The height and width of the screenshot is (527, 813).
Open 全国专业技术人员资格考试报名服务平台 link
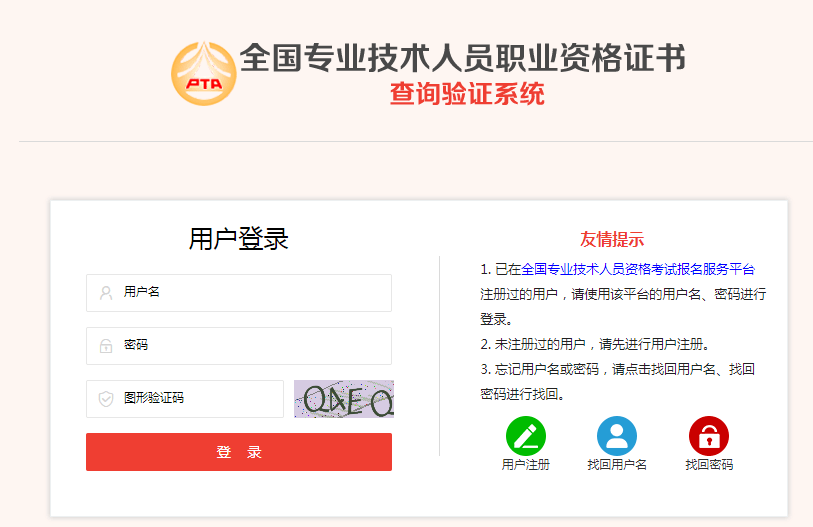[x=638, y=269]
